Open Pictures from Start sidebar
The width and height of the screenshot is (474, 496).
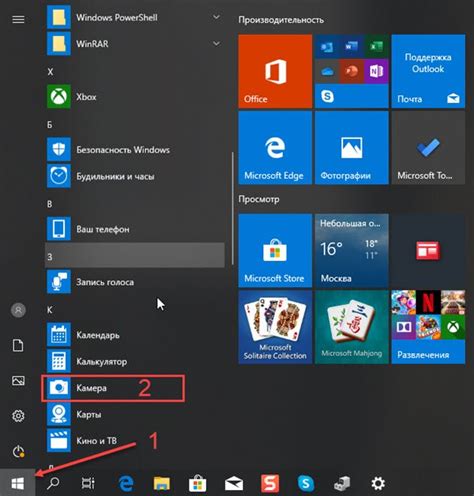pos(18,381)
